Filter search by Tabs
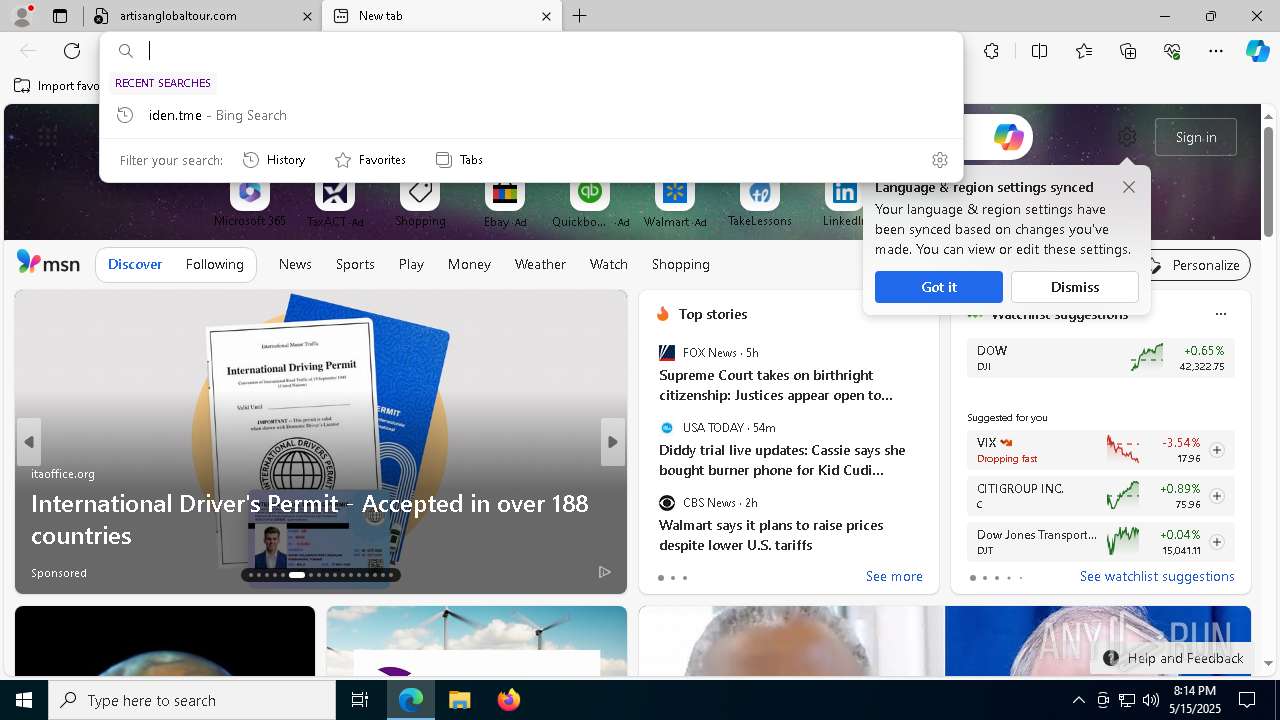Screen dimensions: 1280x720 [459, 160]
